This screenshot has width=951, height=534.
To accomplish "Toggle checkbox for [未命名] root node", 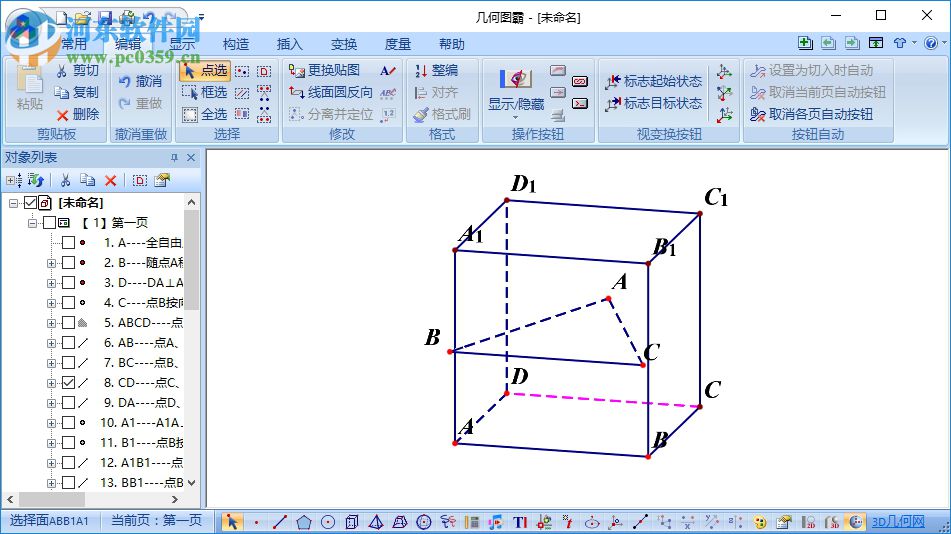I will coord(30,203).
